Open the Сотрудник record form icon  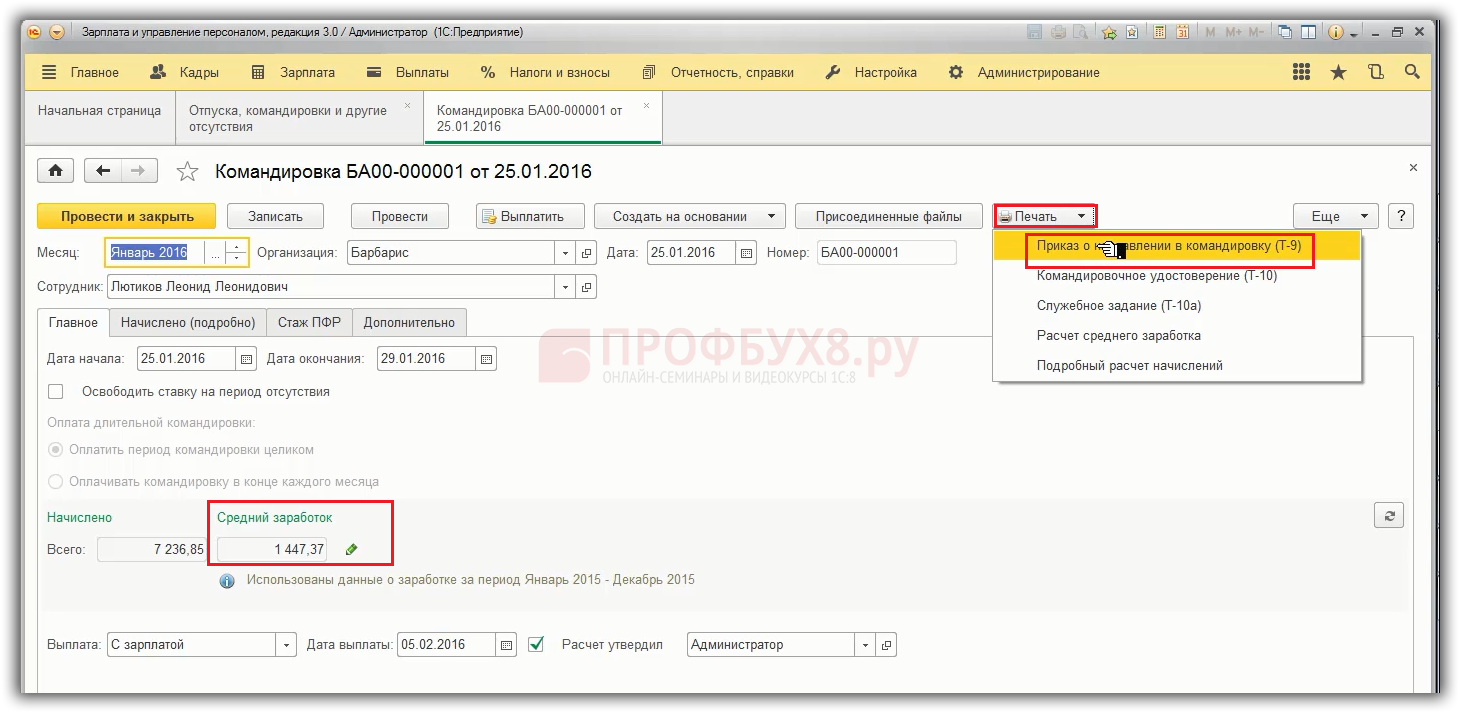(x=587, y=287)
